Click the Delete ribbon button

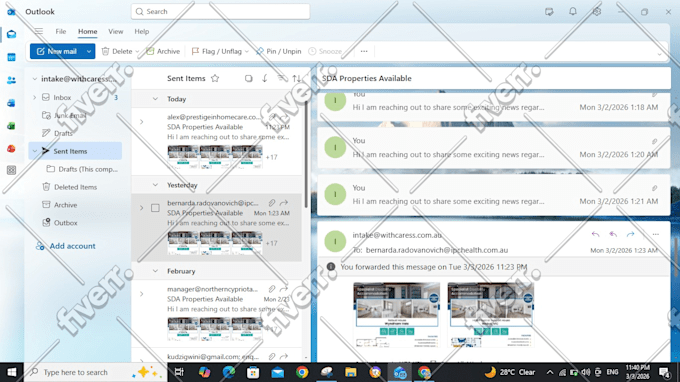pos(117,51)
